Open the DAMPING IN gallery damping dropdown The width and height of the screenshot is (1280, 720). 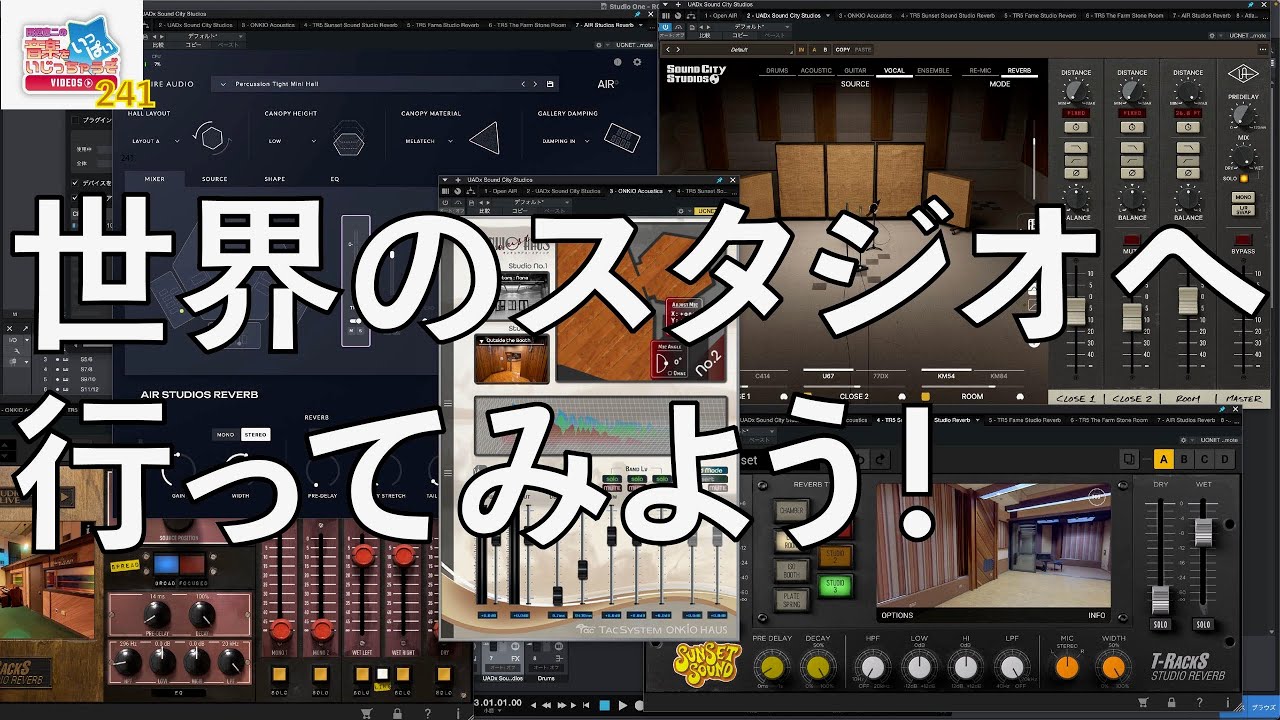pos(567,141)
